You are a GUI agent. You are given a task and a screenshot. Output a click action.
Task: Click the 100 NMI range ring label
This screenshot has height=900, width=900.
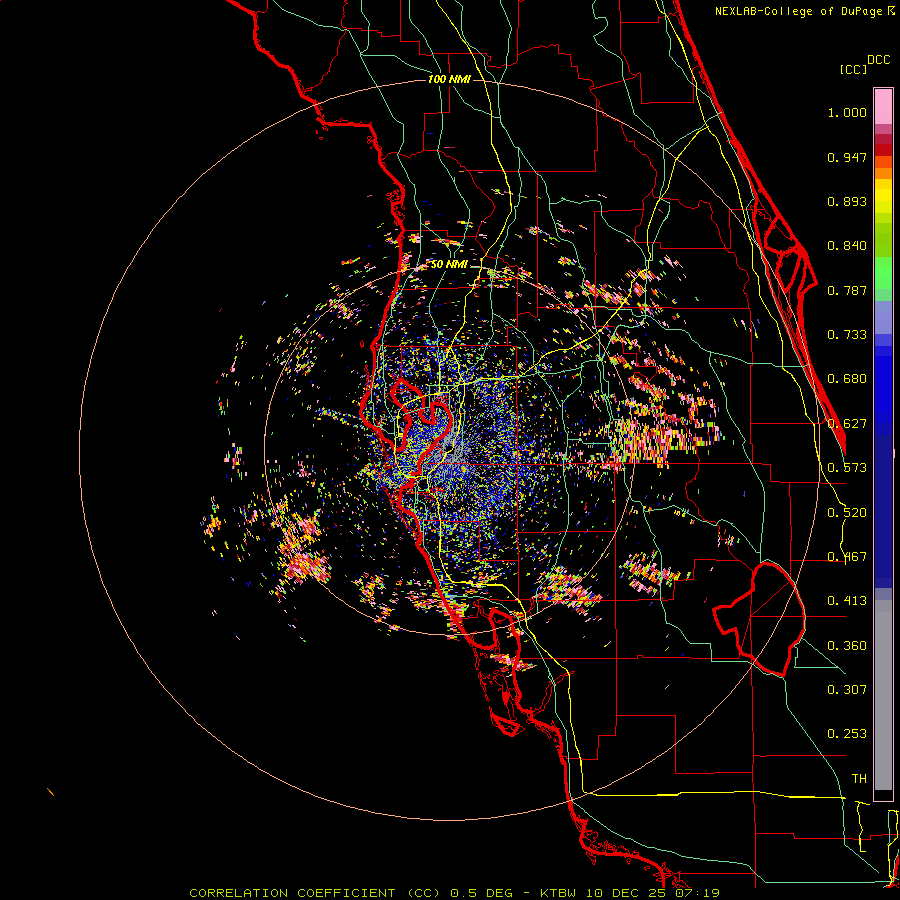pos(449,79)
